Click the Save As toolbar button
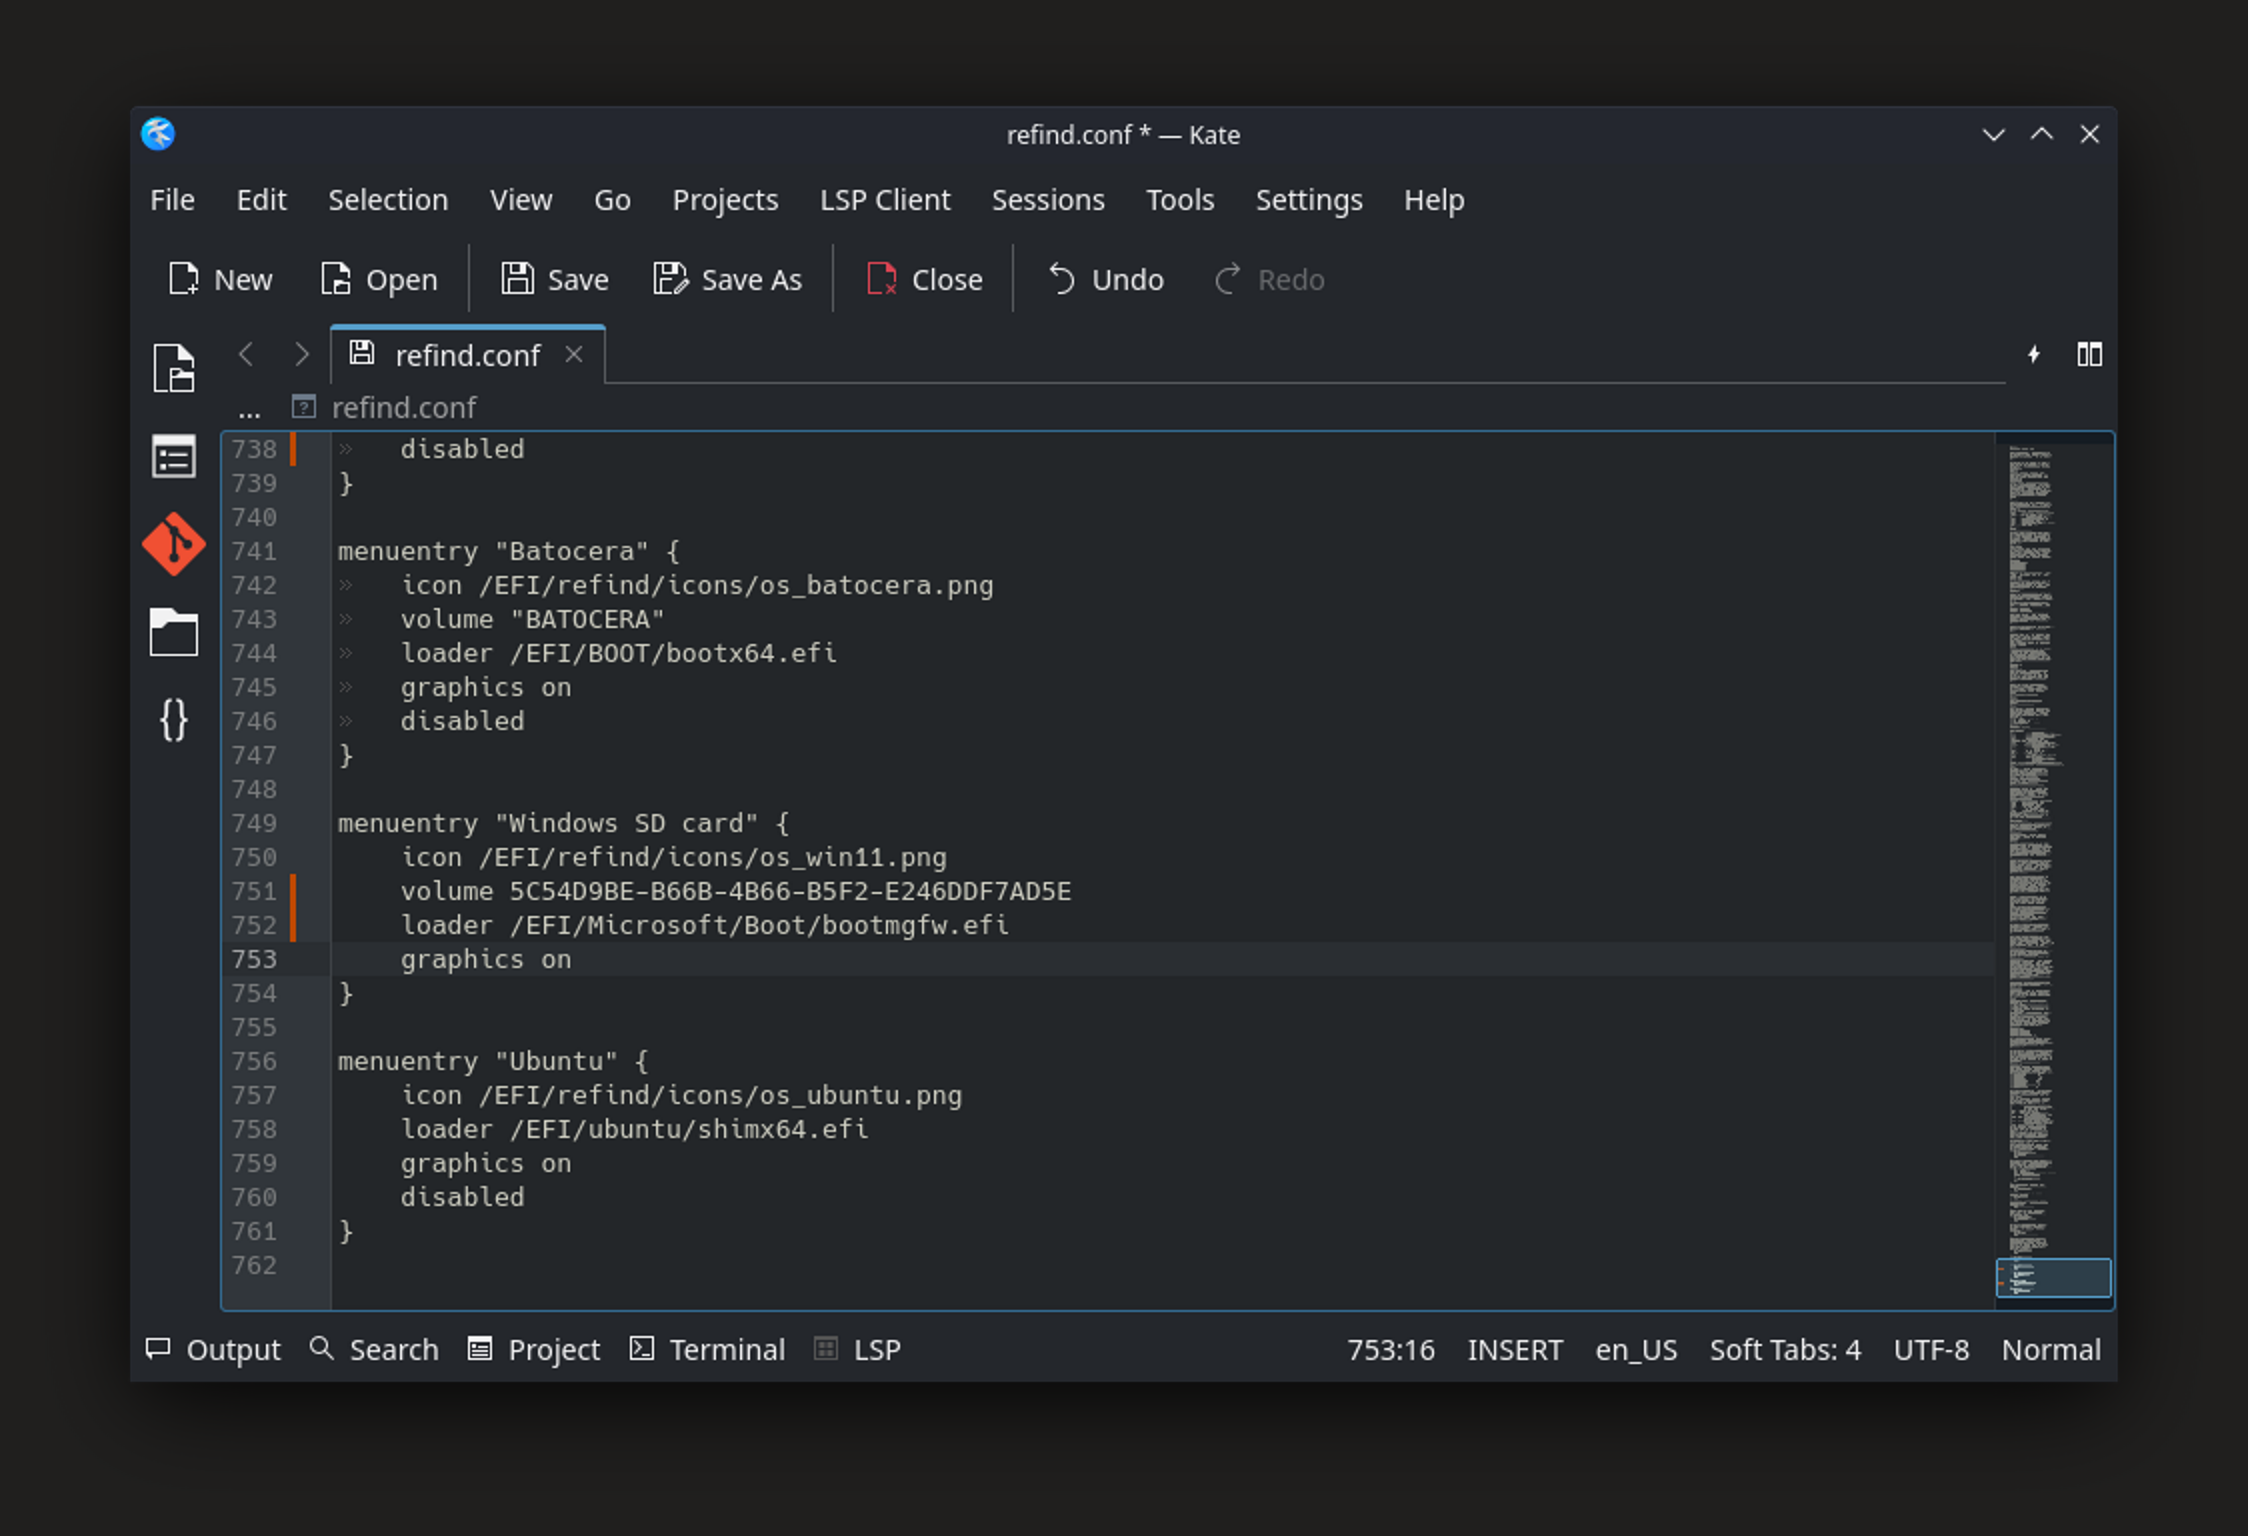2248x1536 pixels. click(727, 280)
